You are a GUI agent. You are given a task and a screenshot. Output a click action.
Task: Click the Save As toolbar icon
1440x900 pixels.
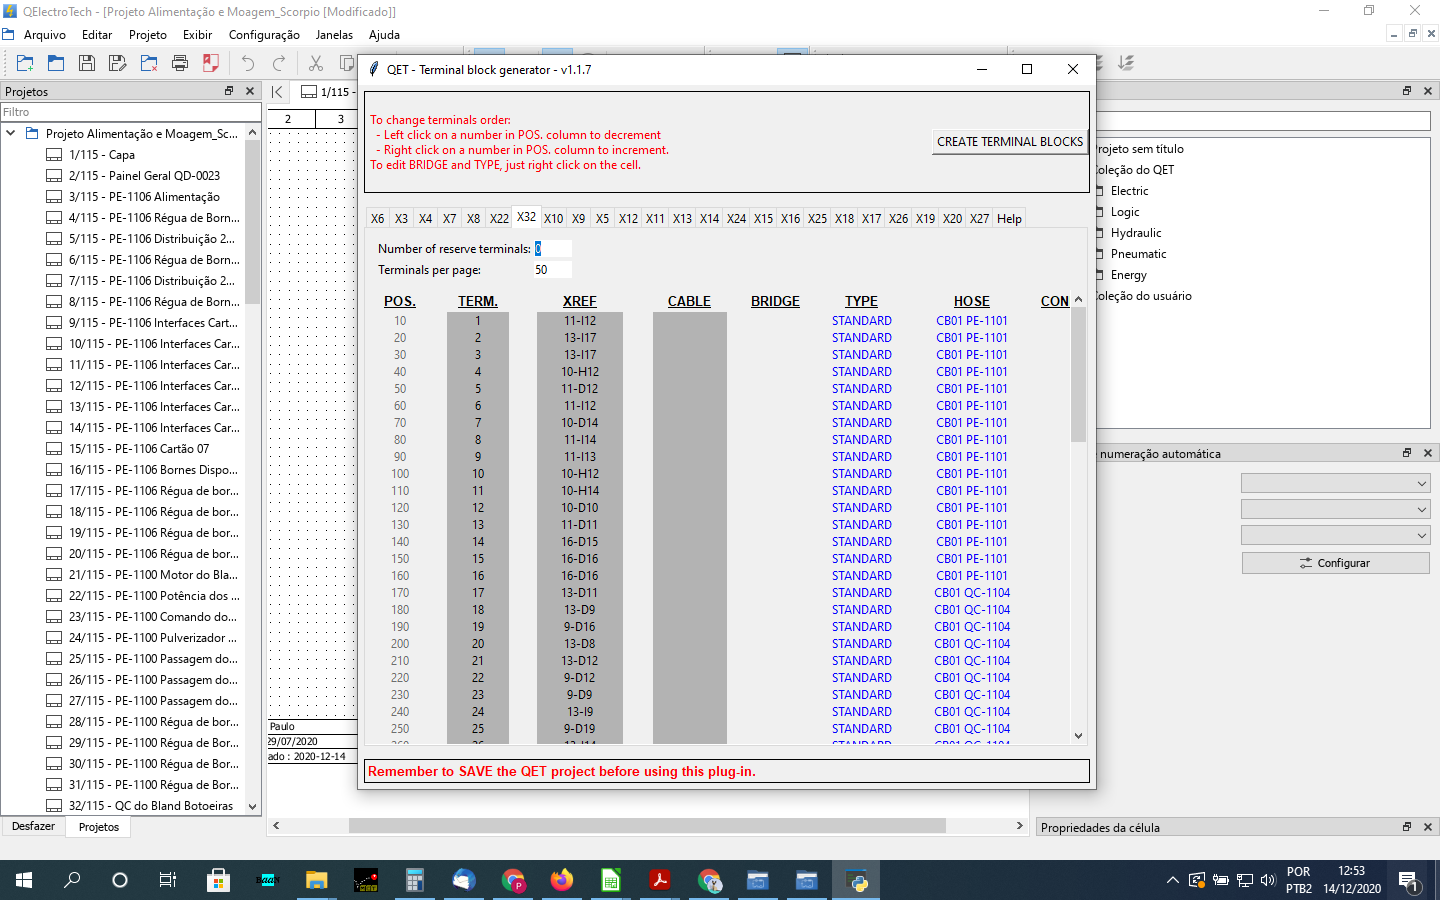118,63
